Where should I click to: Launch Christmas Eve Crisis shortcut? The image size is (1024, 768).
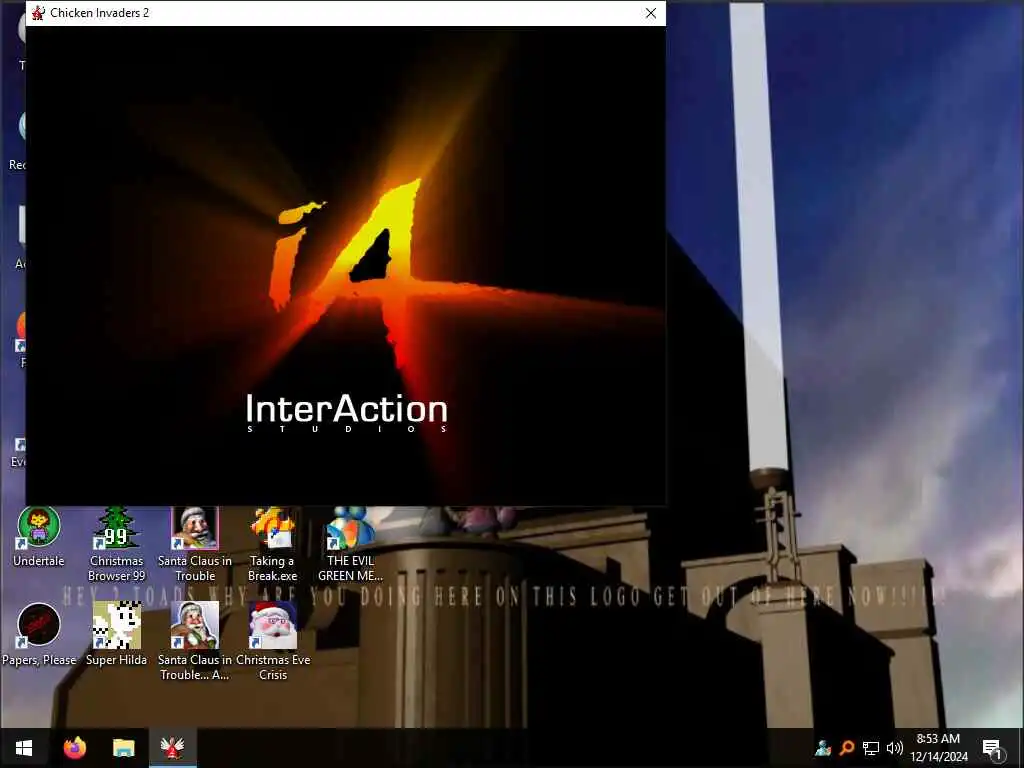[272, 642]
